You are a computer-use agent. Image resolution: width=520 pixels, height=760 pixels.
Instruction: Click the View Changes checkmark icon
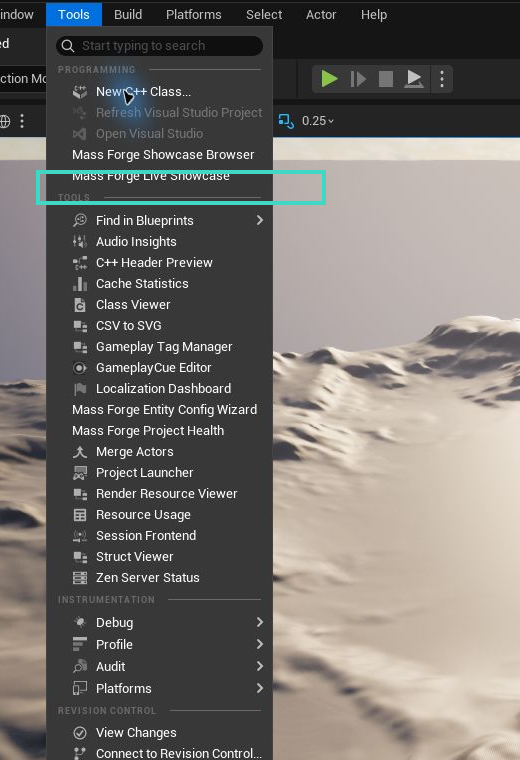coord(79,733)
